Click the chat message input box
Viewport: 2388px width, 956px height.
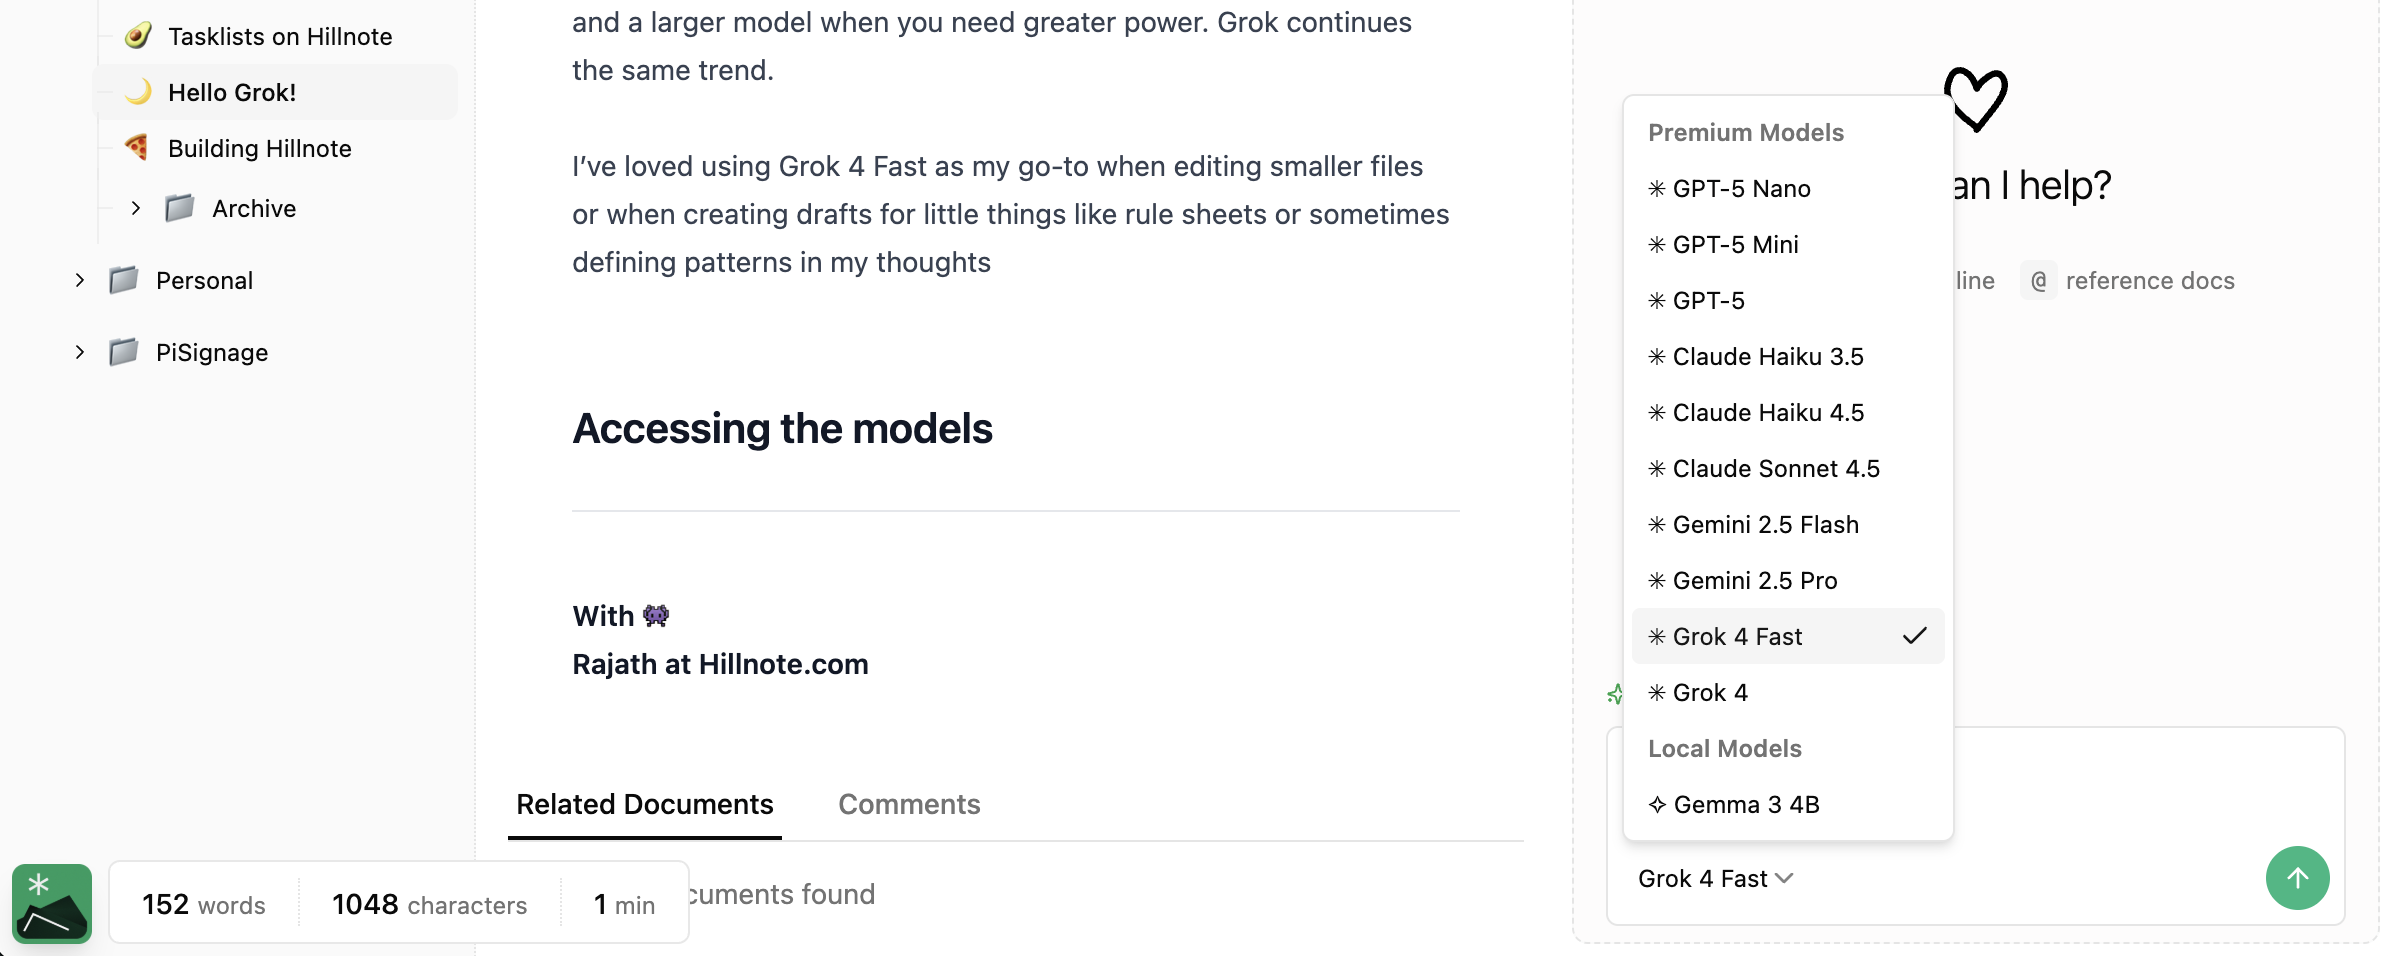coord(2100,790)
